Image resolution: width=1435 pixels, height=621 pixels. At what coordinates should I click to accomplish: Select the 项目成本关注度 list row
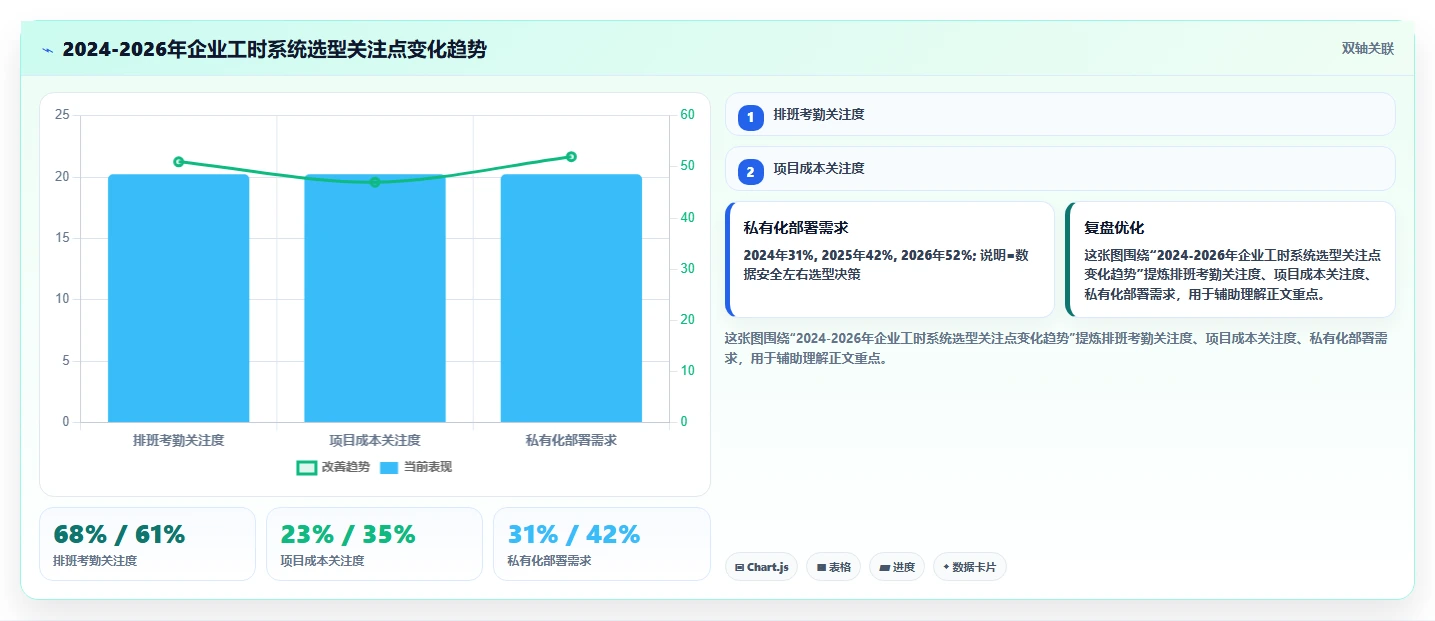pyautogui.click(x=1060, y=168)
